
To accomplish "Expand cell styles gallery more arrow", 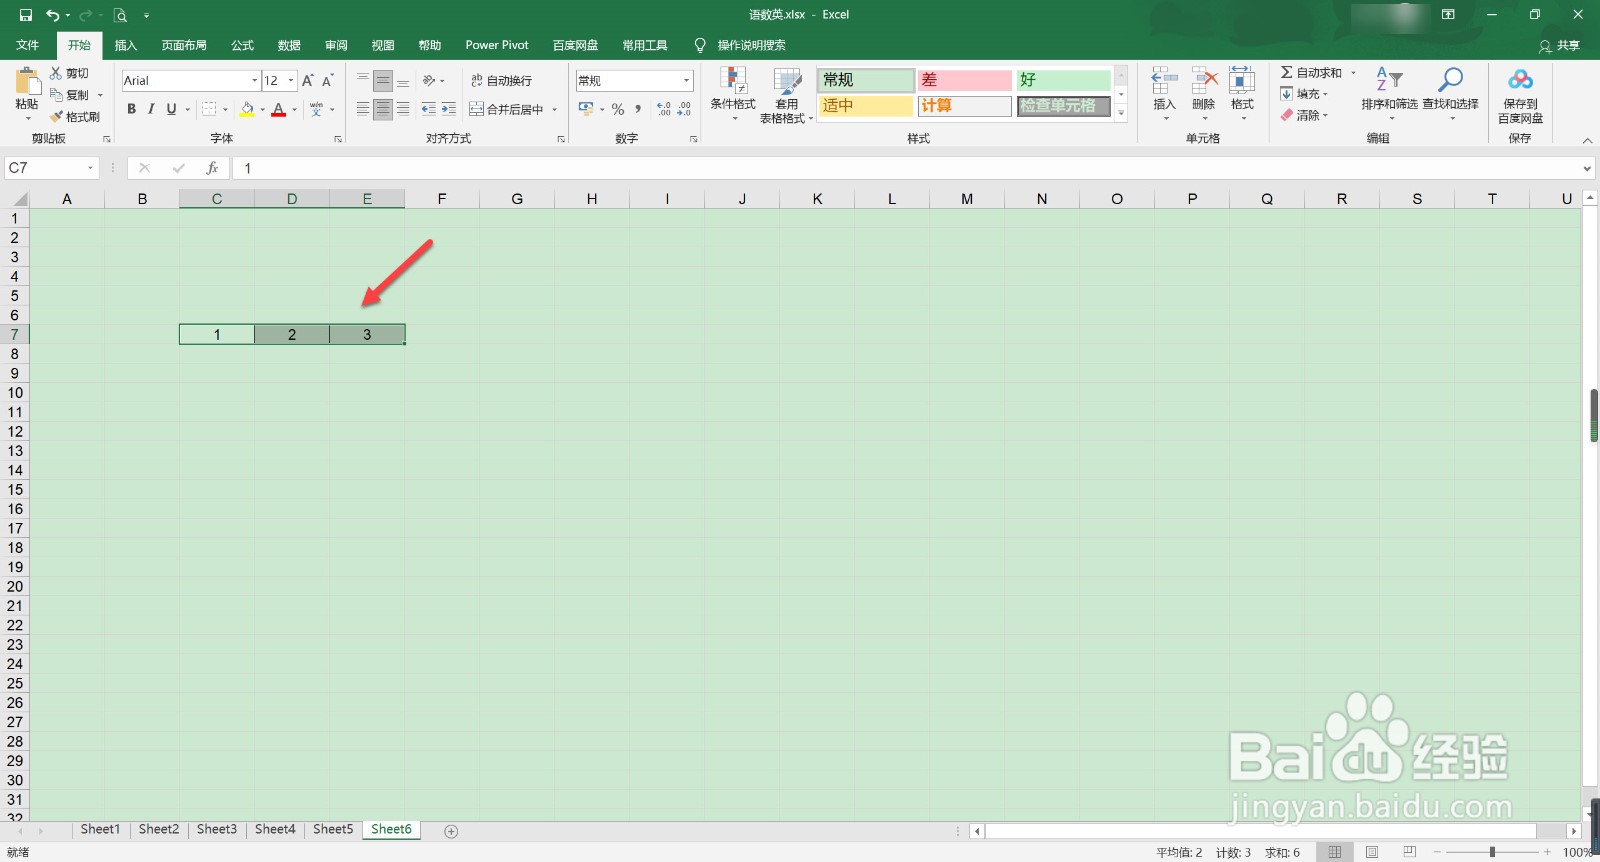I will 1121,113.
